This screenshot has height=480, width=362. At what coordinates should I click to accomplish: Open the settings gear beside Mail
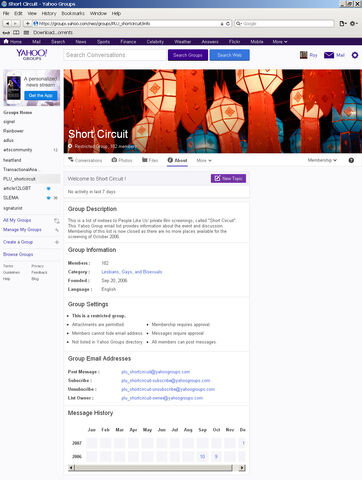click(355, 55)
